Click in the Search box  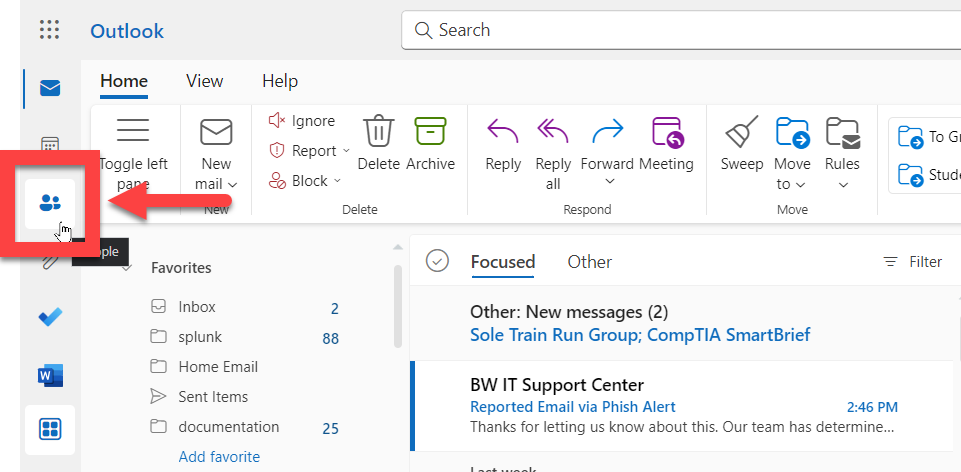coord(680,30)
